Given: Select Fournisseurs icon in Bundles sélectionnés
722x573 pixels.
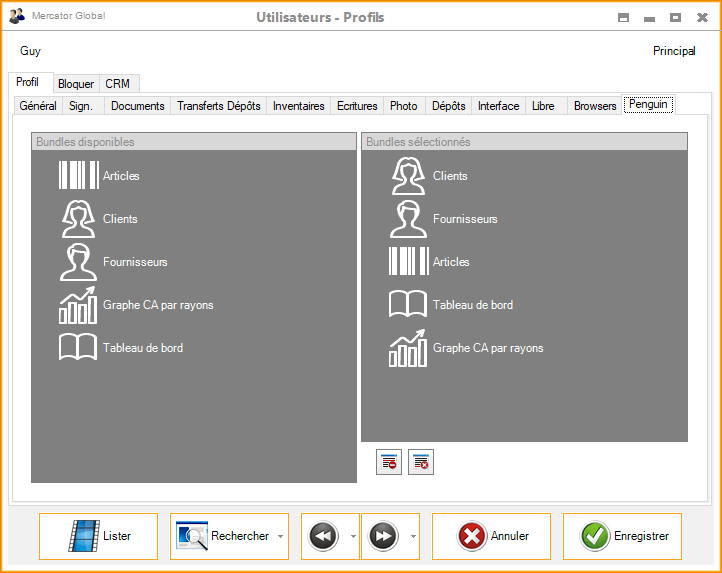Looking at the screenshot, I should coord(408,219).
